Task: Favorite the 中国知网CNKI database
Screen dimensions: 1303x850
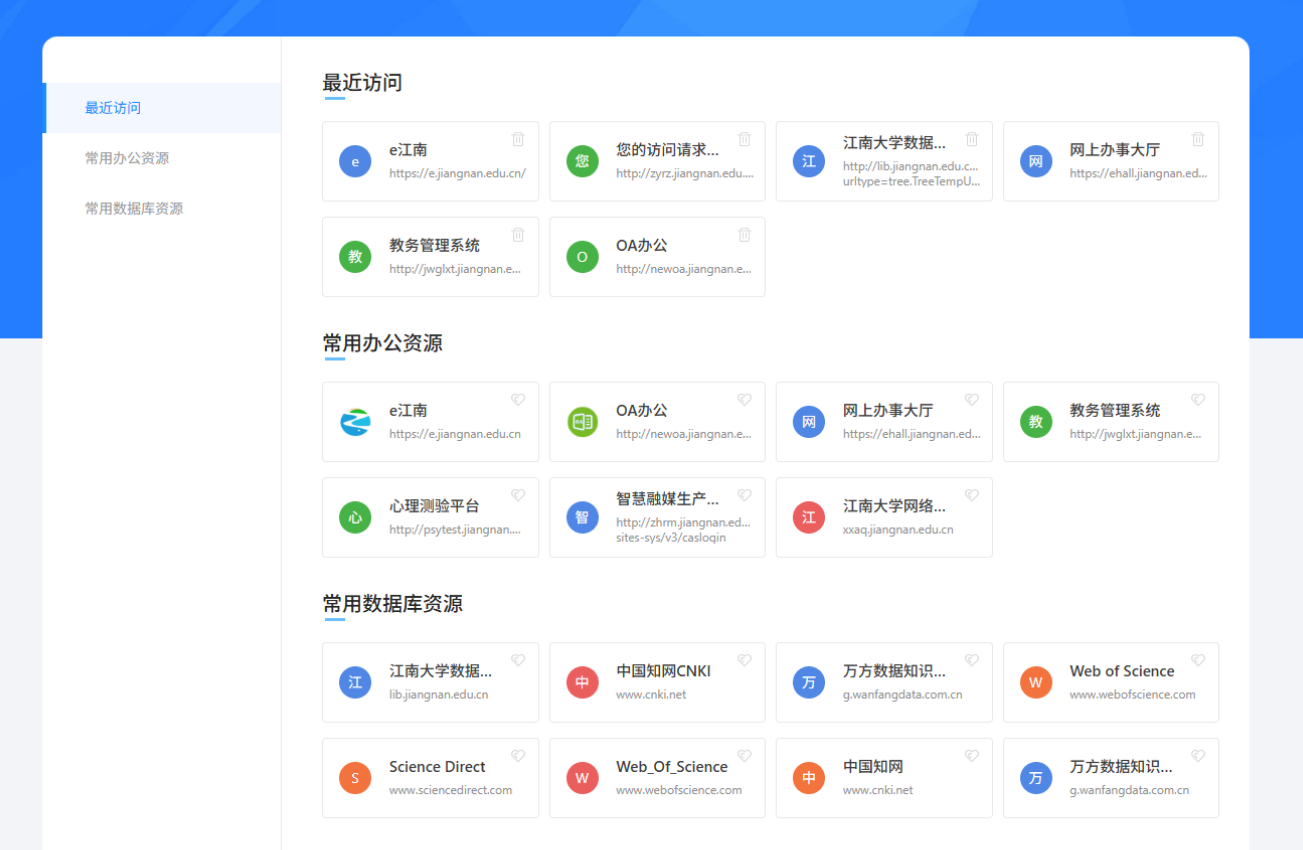Action: (x=744, y=660)
